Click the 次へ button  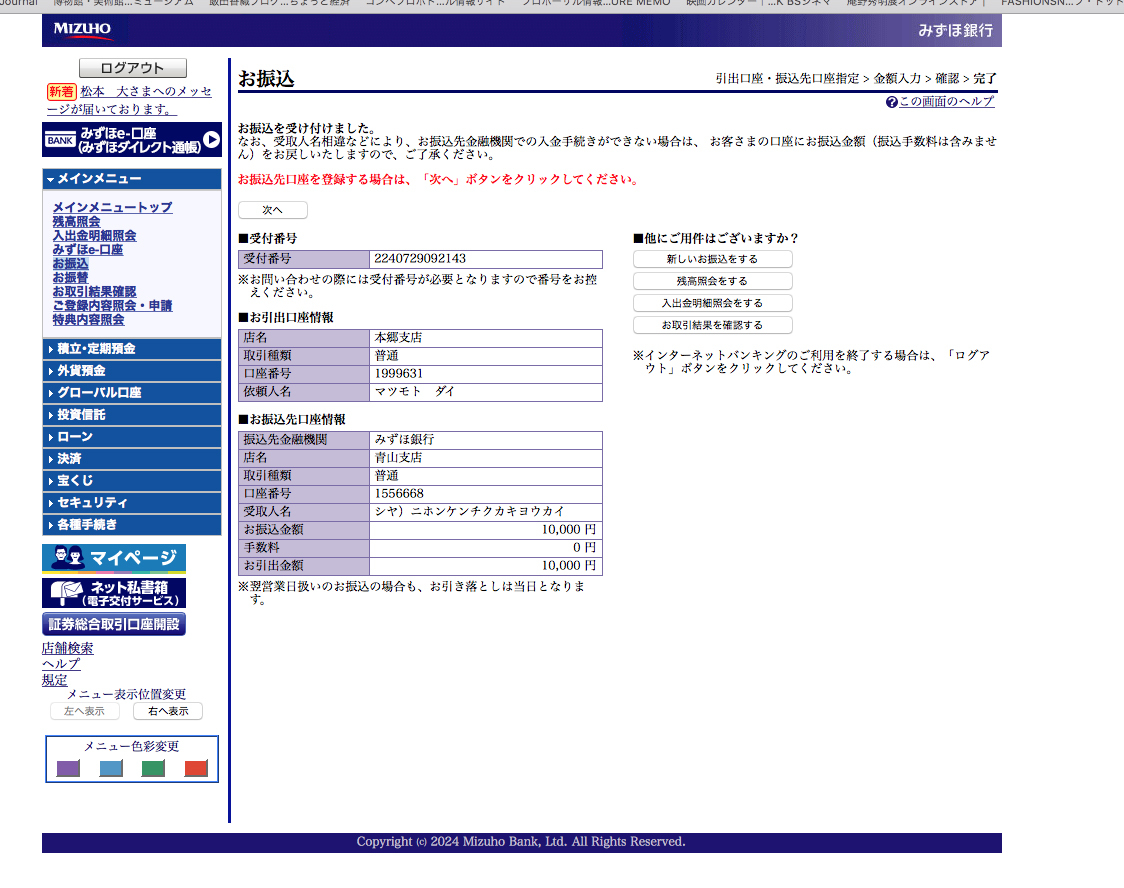click(272, 210)
